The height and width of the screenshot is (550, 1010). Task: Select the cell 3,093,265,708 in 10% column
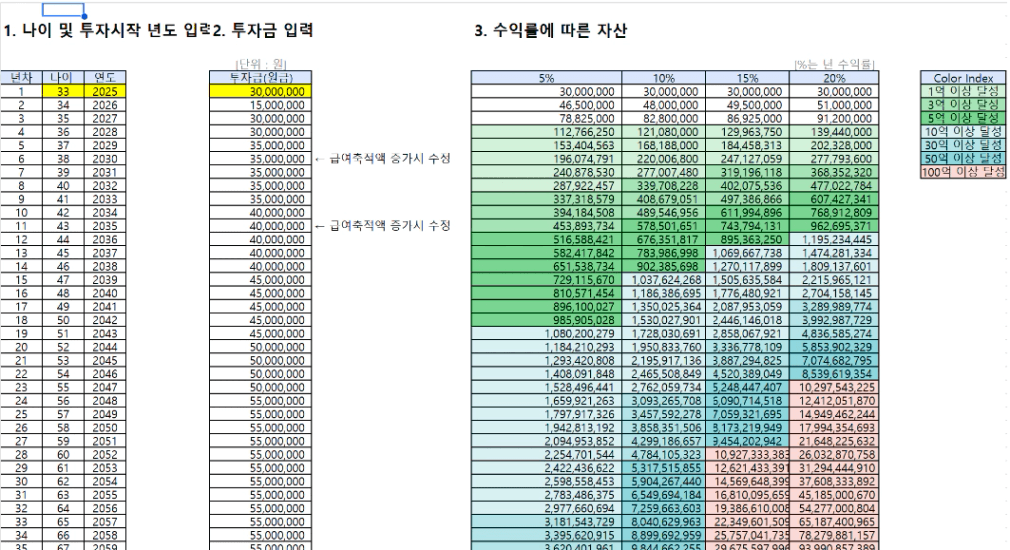(x=663, y=401)
